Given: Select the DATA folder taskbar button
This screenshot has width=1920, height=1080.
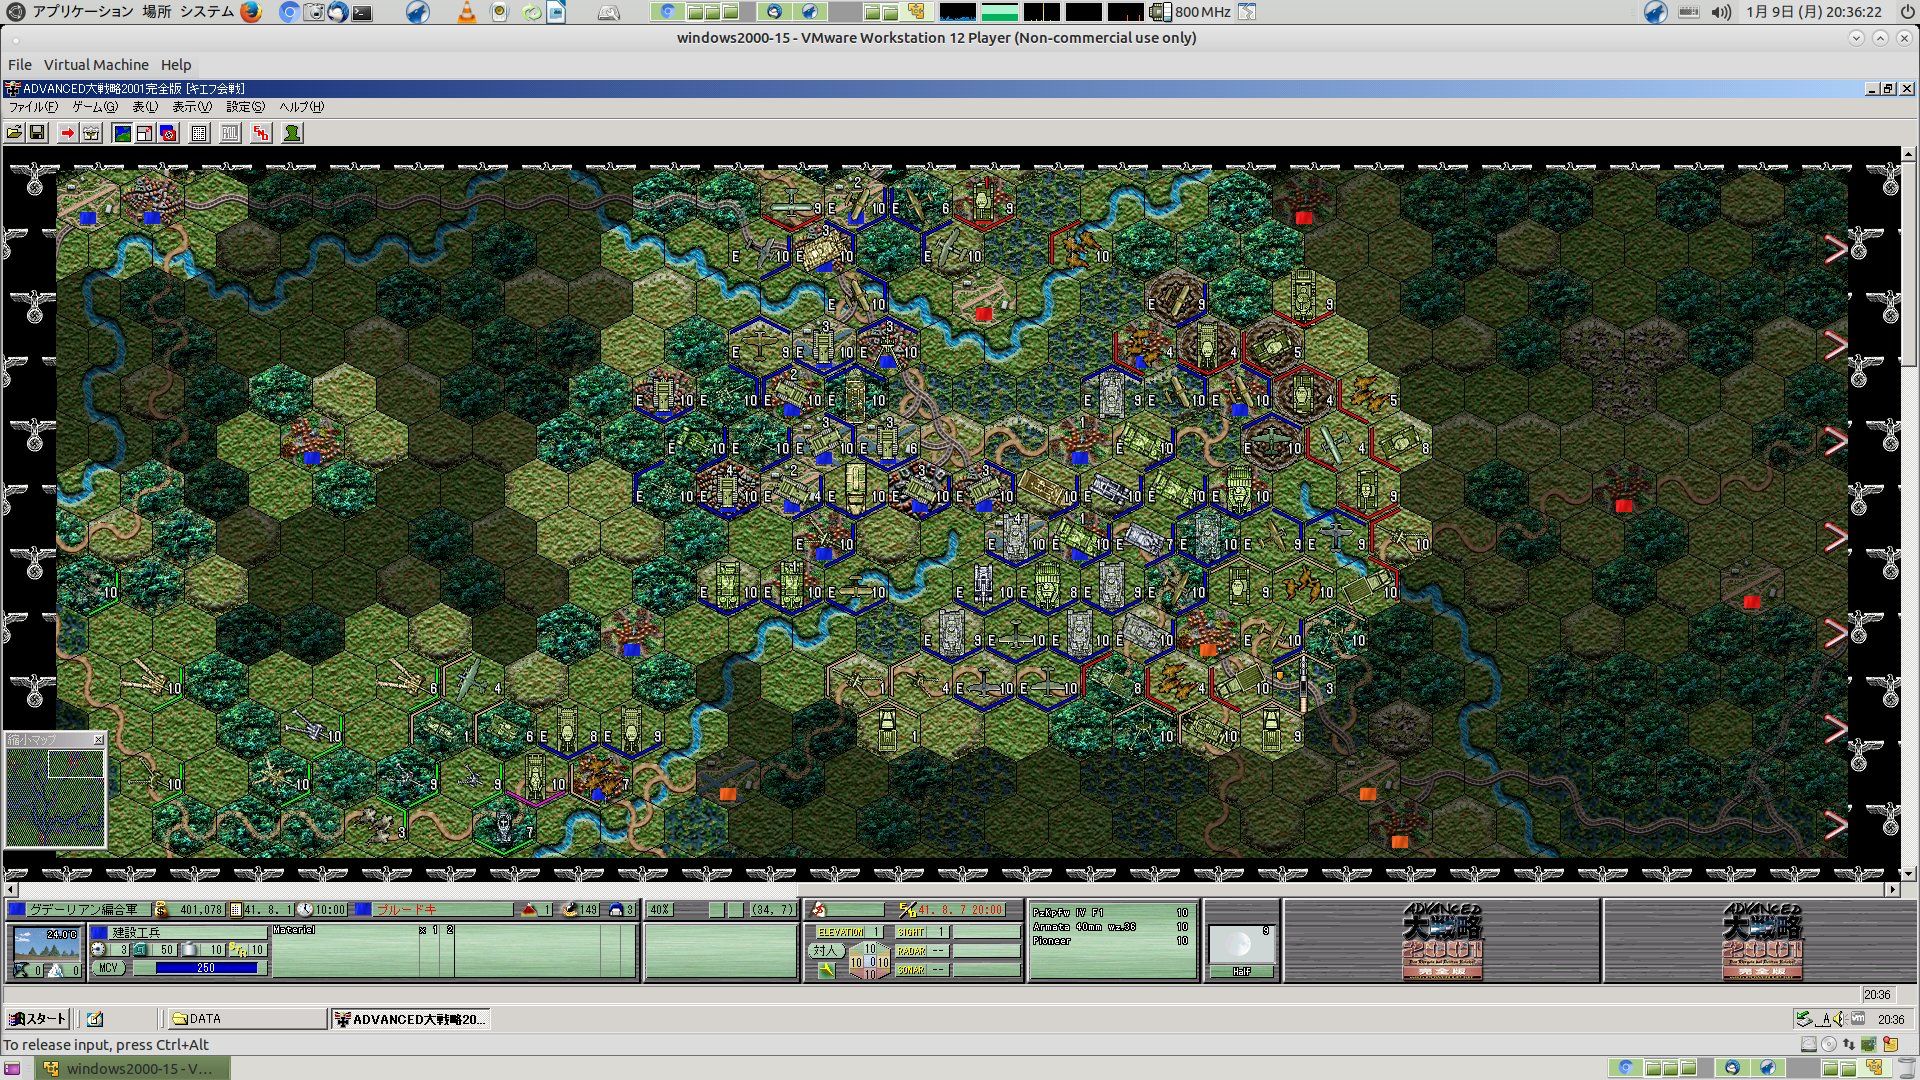Looking at the screenshot, I should pos(246,1019).
